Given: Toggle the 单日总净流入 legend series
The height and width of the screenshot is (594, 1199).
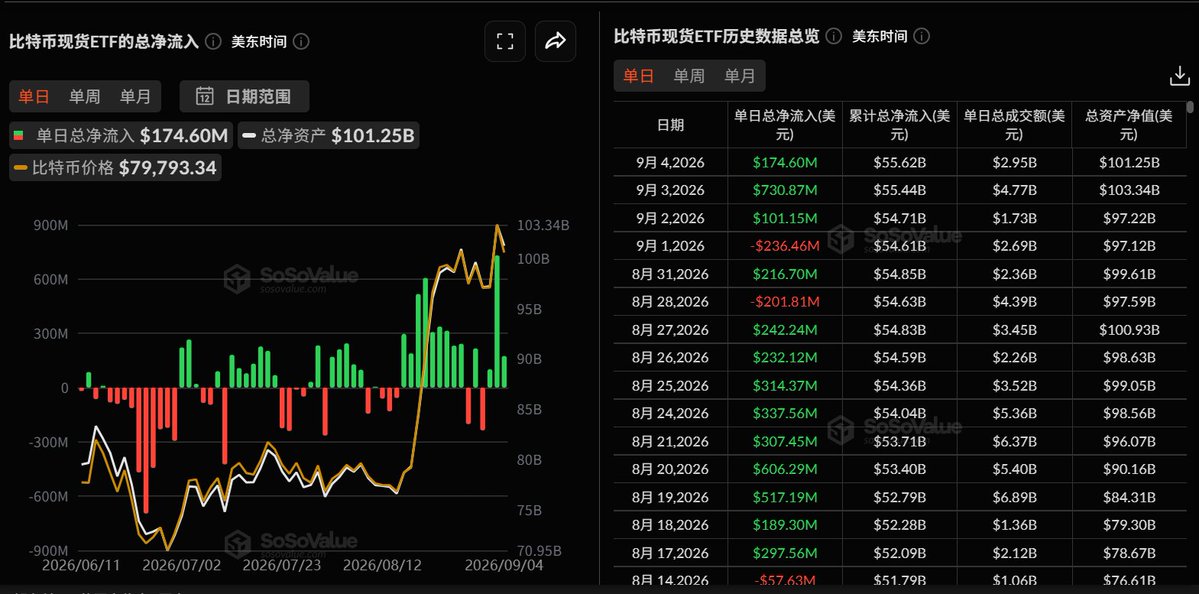Looking at the screenshot, I should tap(120, 136).
